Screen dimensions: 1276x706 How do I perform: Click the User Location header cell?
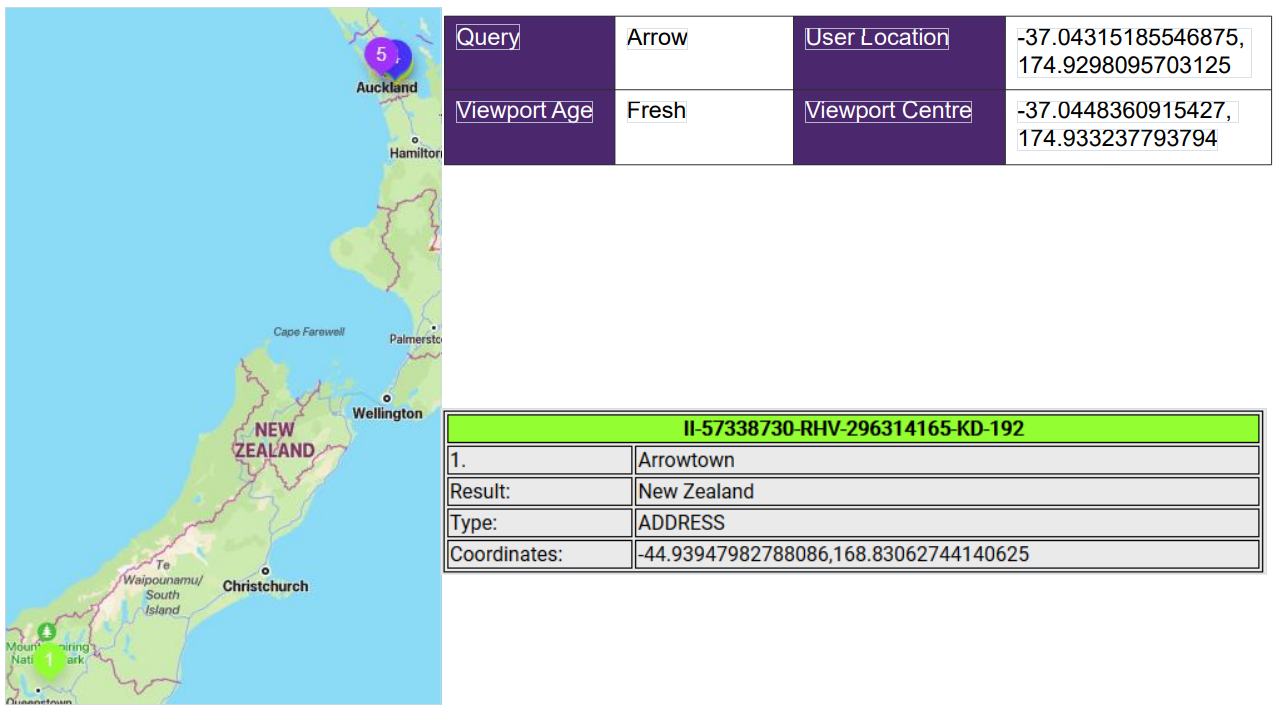point(899,53)
